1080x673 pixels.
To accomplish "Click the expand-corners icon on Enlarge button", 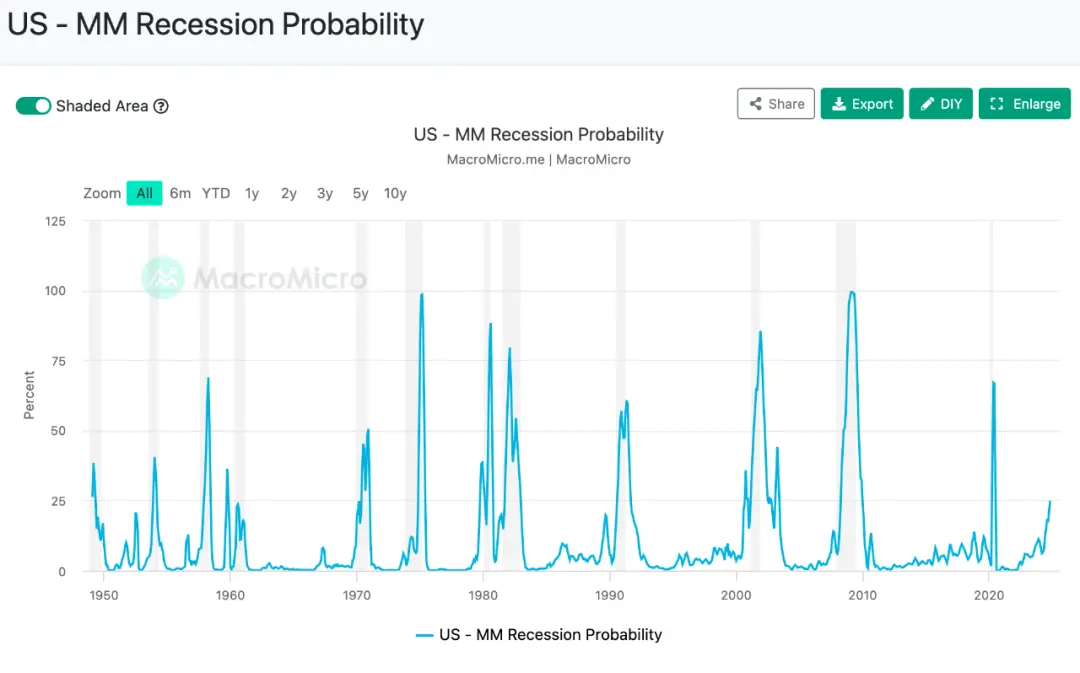I will click(x=997, y=103).
